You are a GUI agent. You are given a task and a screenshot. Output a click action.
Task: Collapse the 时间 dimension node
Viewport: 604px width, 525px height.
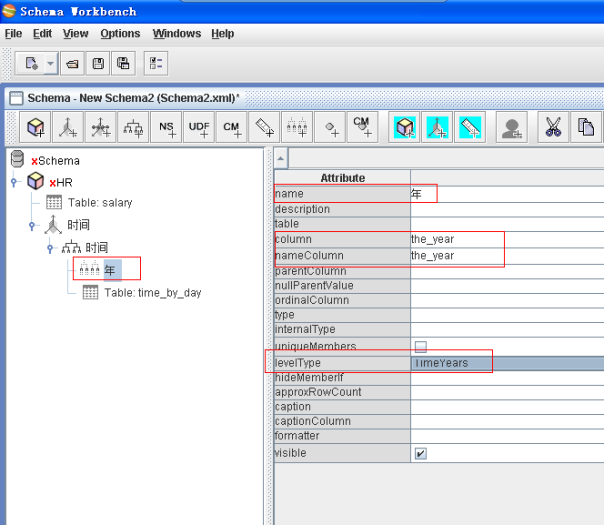[x=32, y=226]
